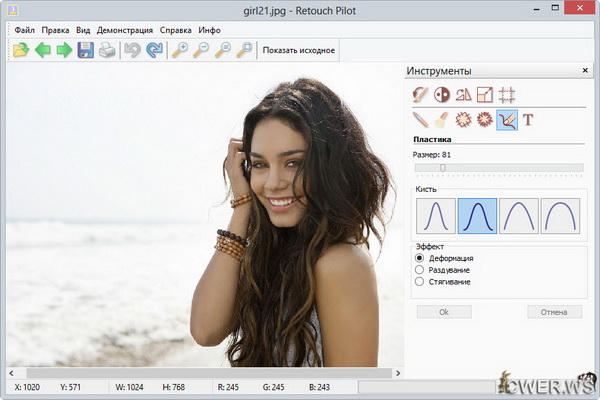Open the Файл menu
This screenshot has width=600, height=400.
coord(24,30)
